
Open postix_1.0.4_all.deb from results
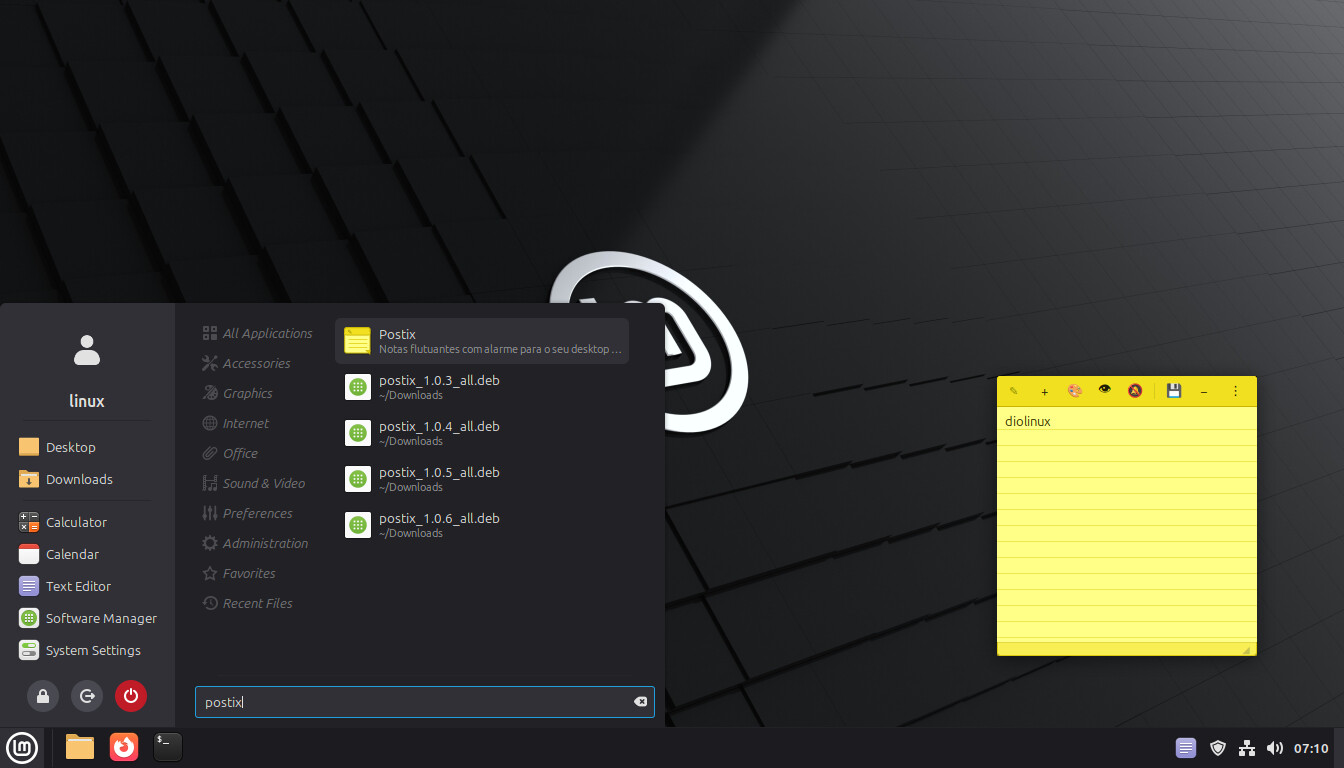[x=482, y=433]
